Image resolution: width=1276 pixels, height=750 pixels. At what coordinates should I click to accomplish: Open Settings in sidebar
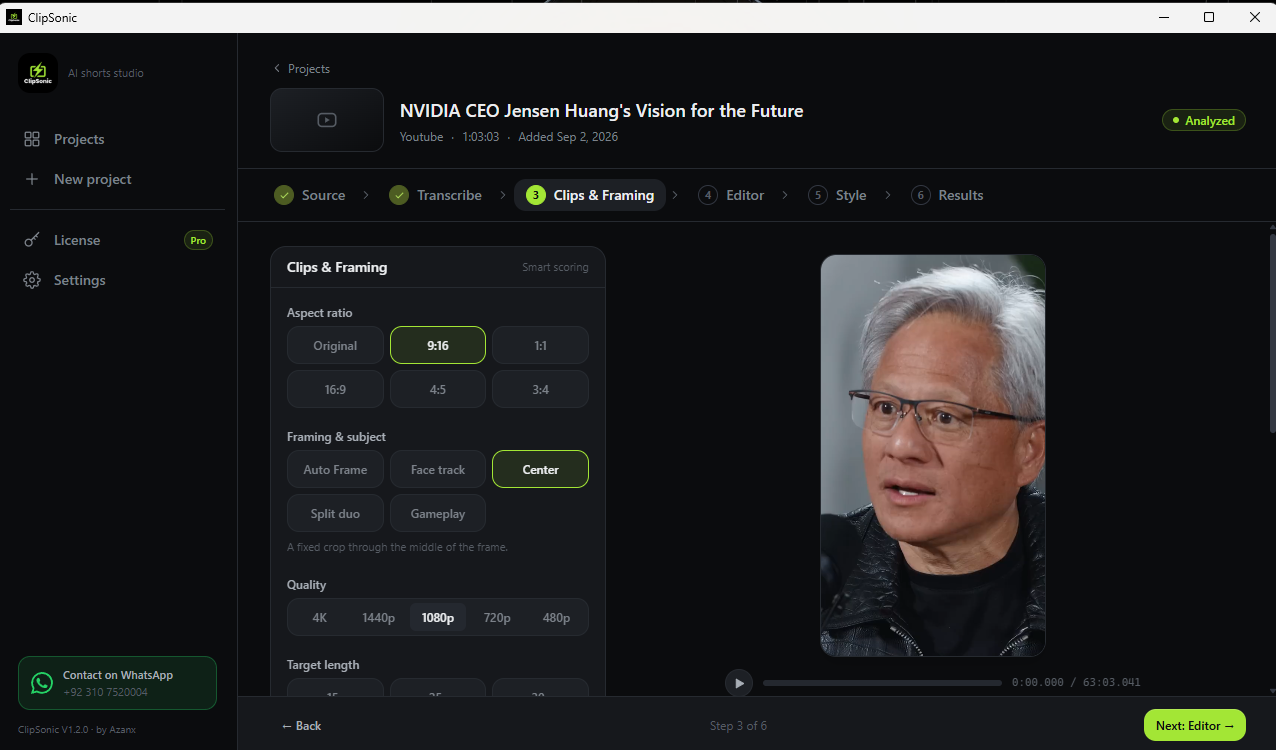pyautogui.click(x=118, y=280)
